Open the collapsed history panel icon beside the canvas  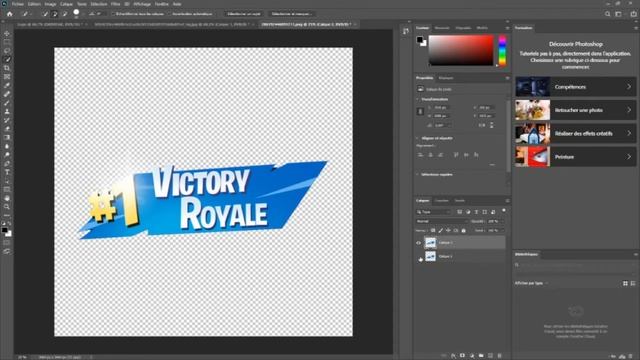click(406, 31)
